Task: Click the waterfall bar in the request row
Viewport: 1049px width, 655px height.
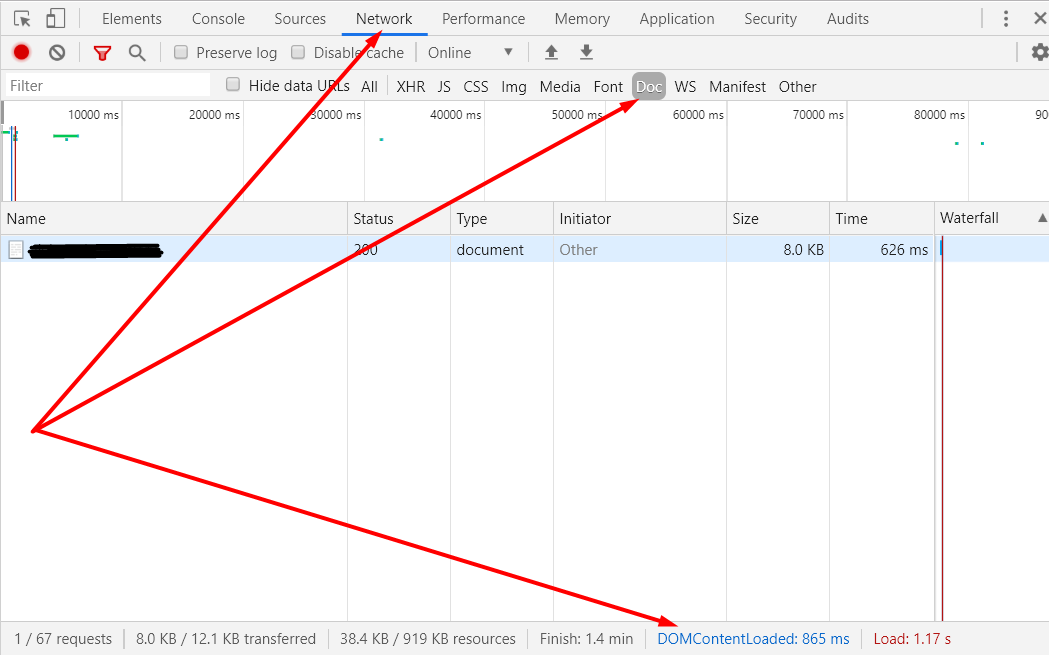Action: 941,248
